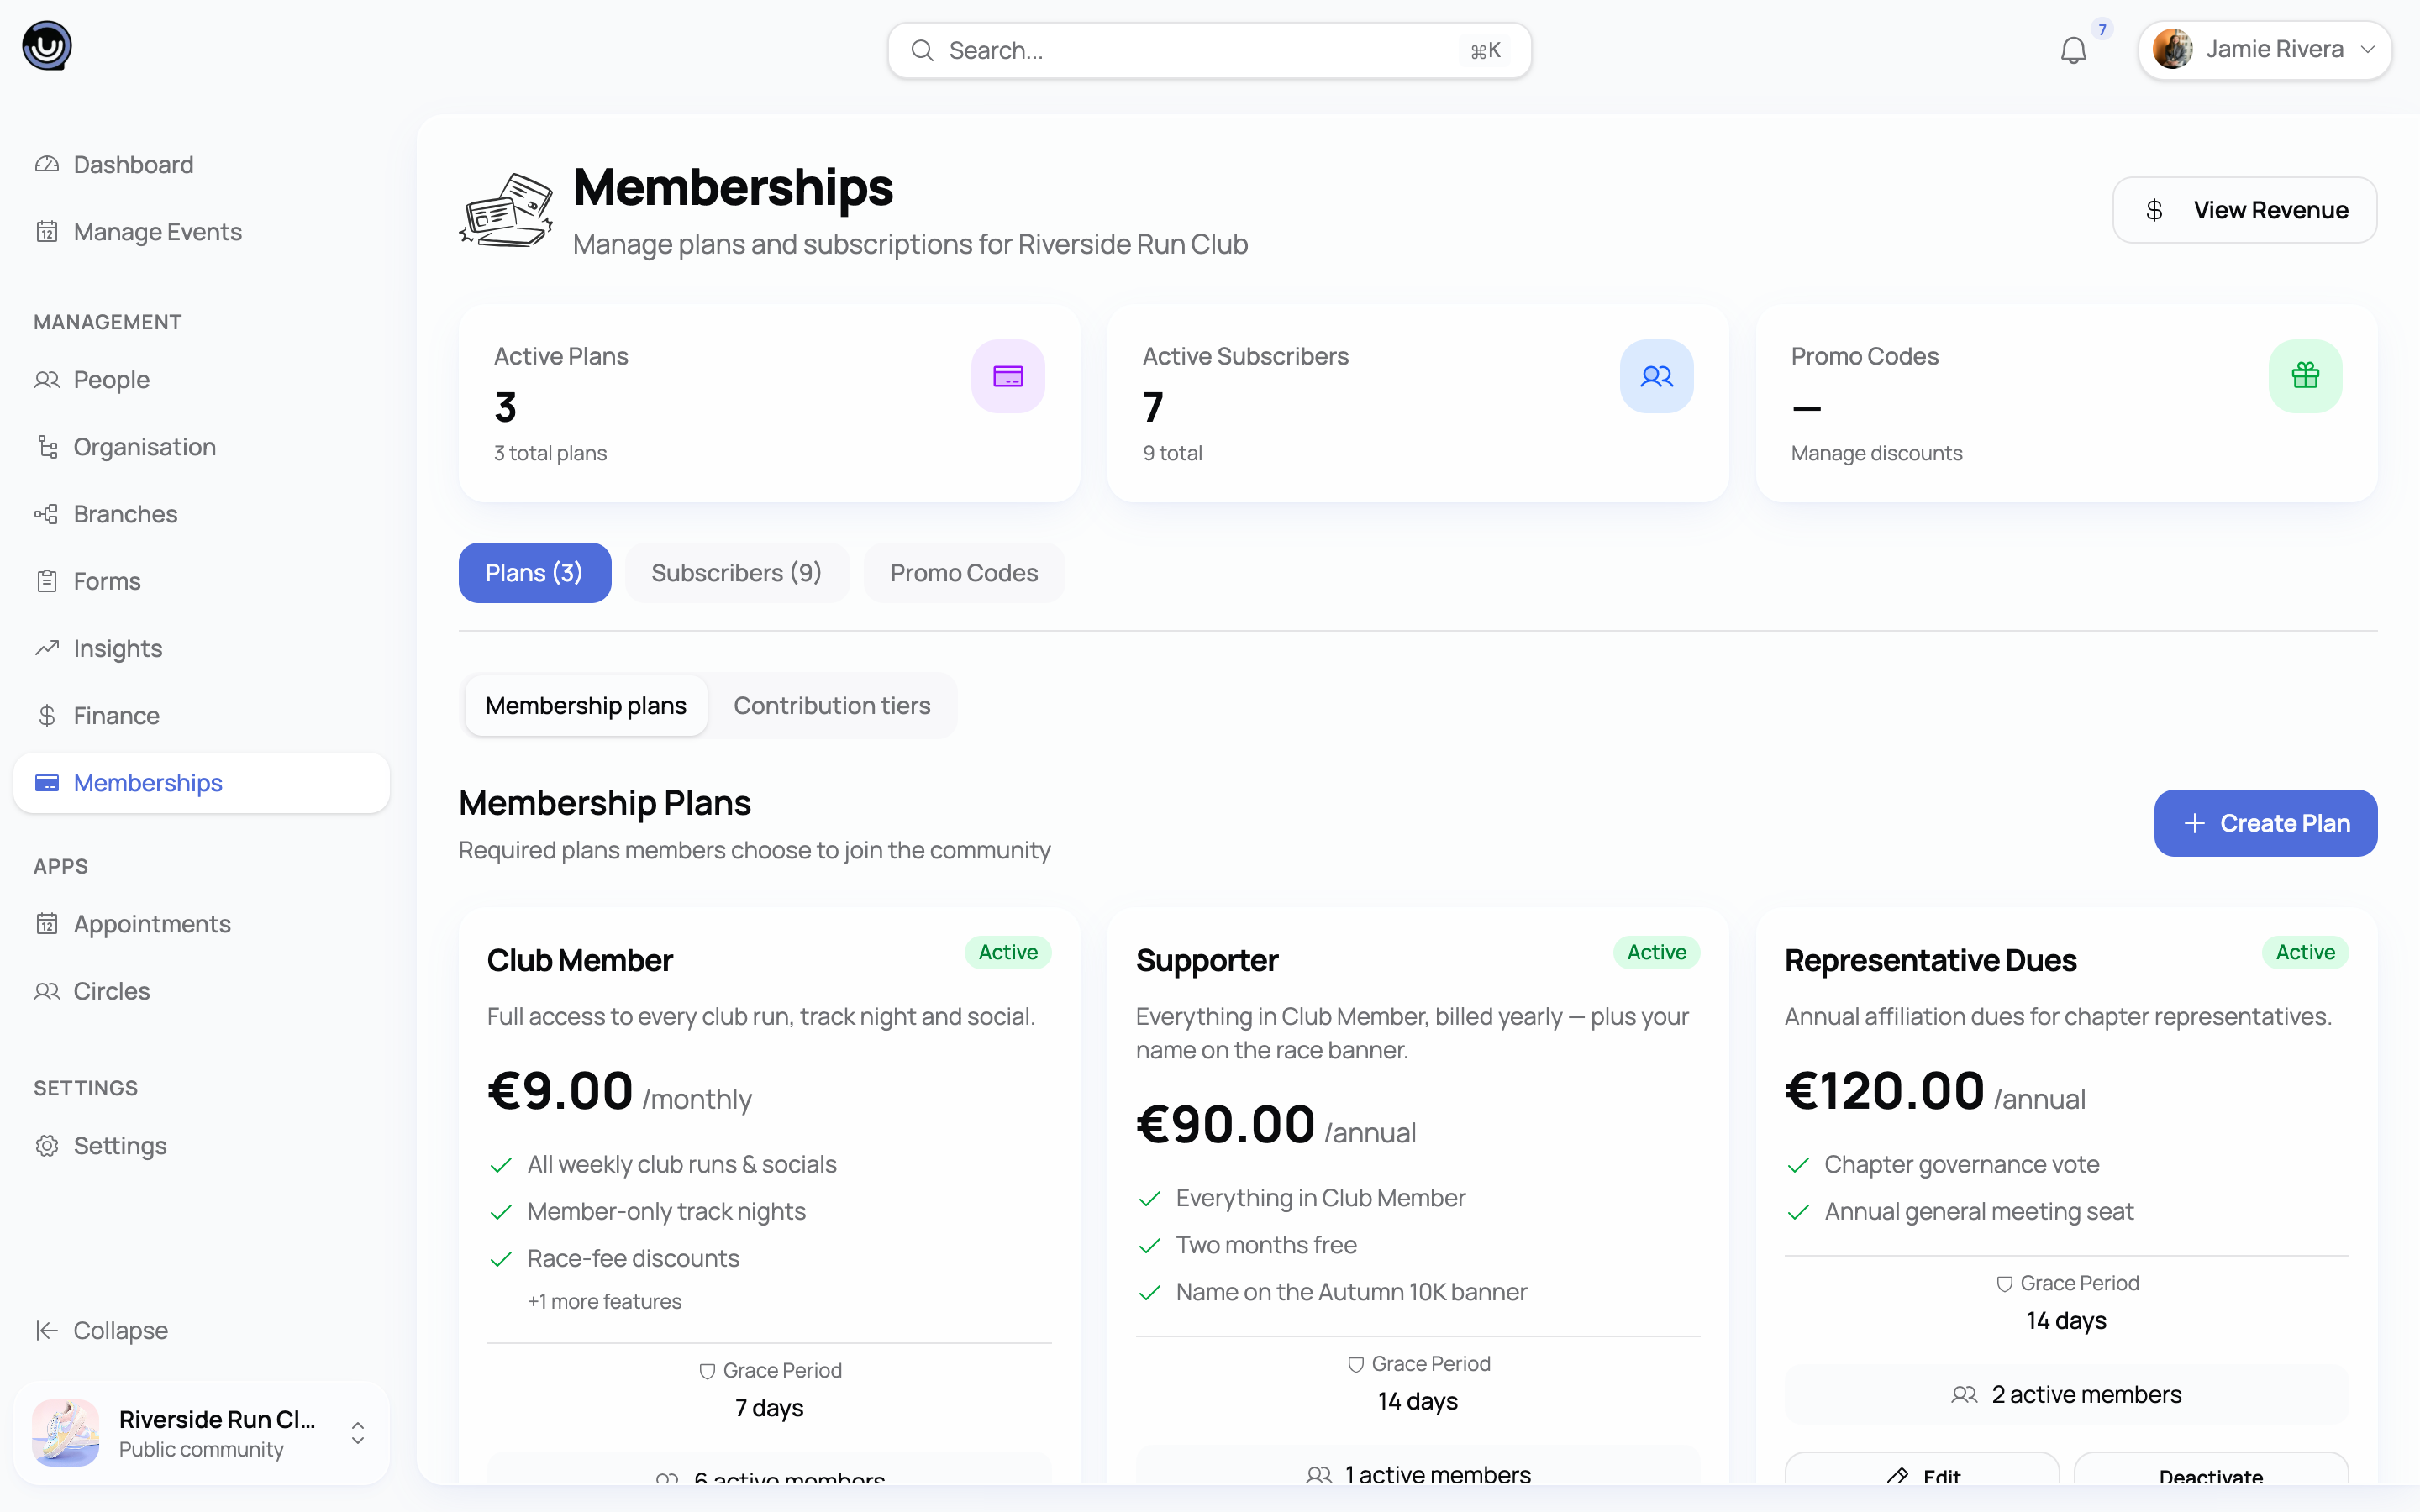The height and width of the screenshot is (1512, 2420).
Task: Click the app logo in top-left
Action: 47,46
